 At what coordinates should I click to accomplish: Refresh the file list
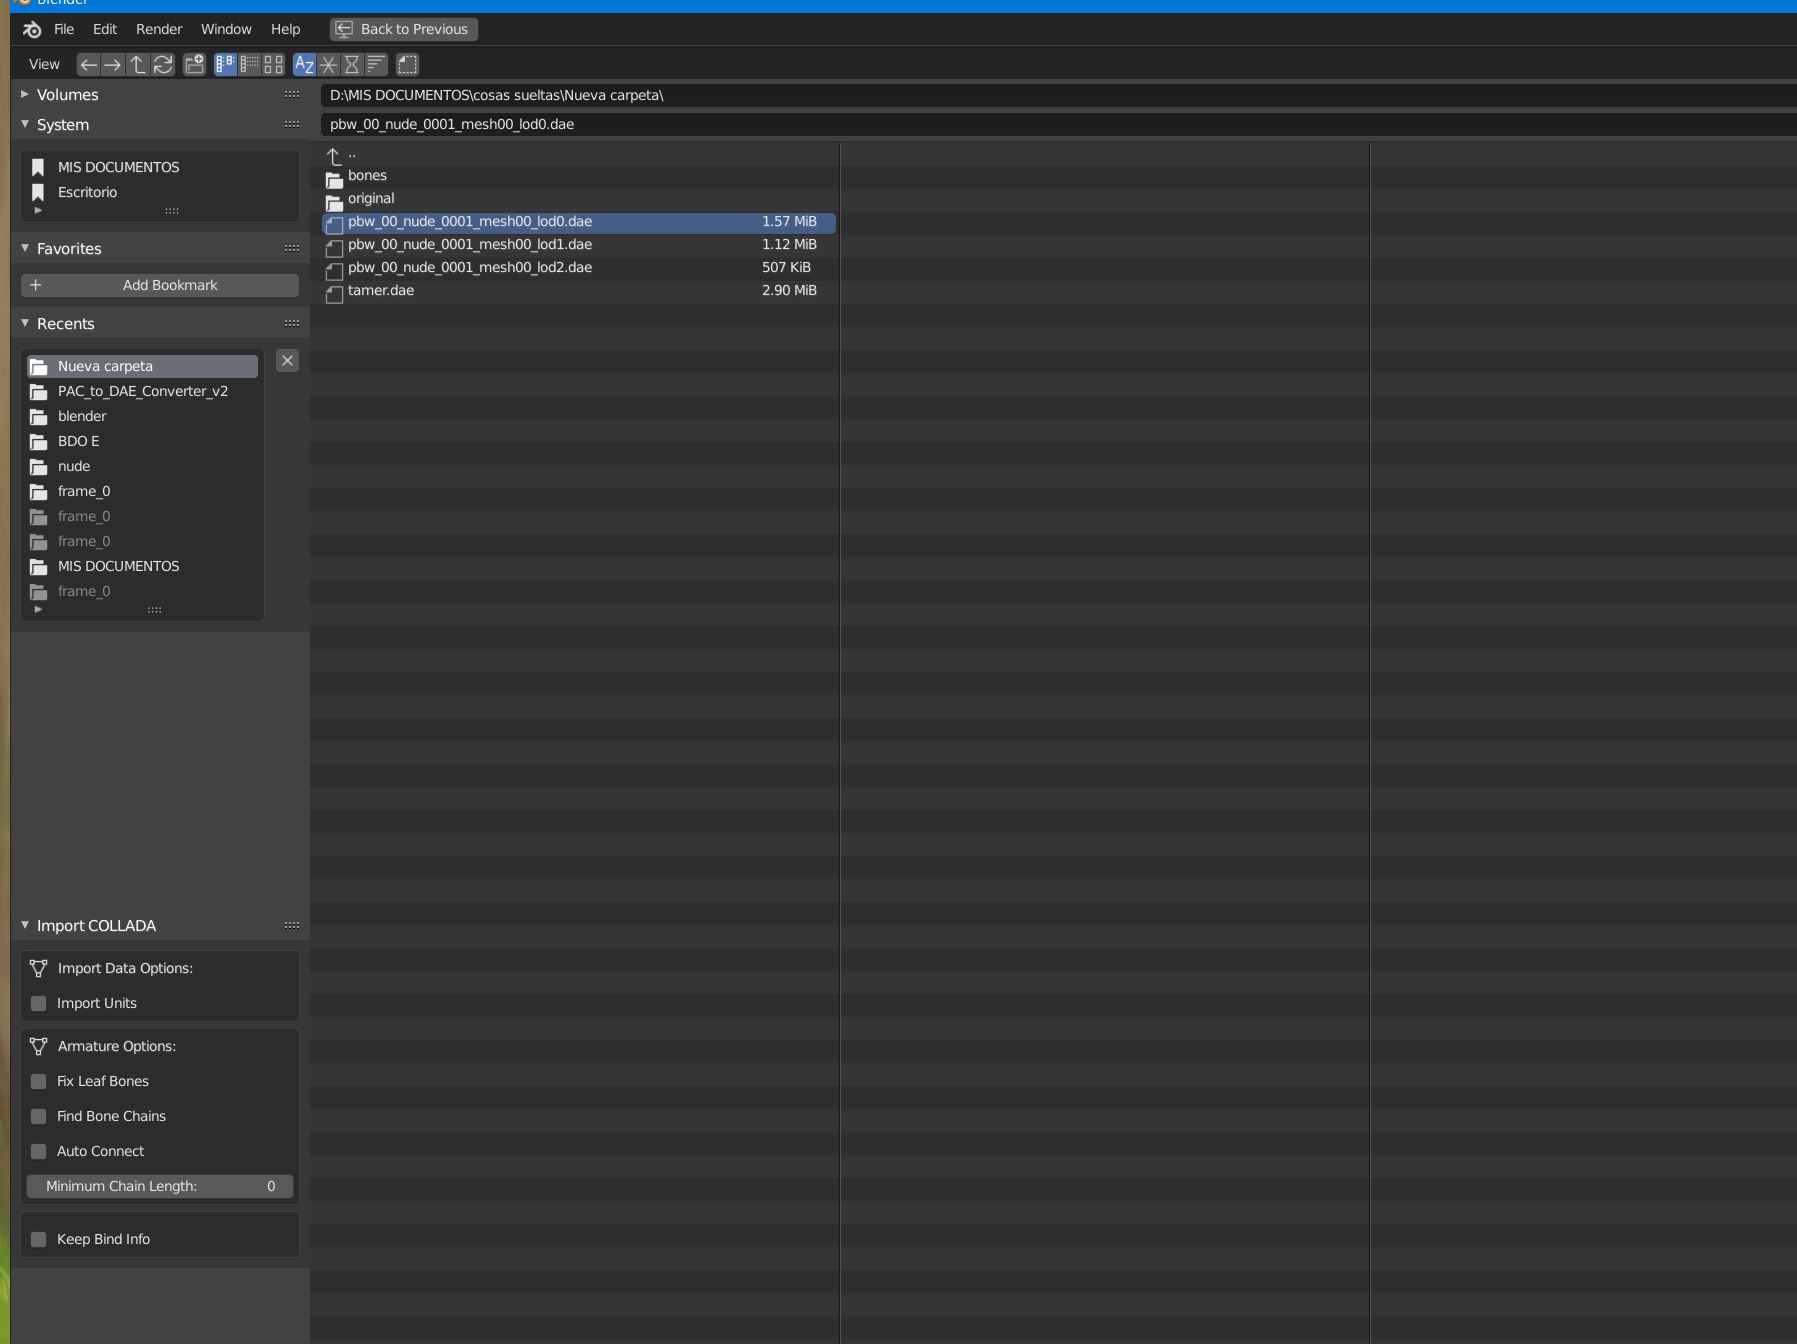point(163,65)
